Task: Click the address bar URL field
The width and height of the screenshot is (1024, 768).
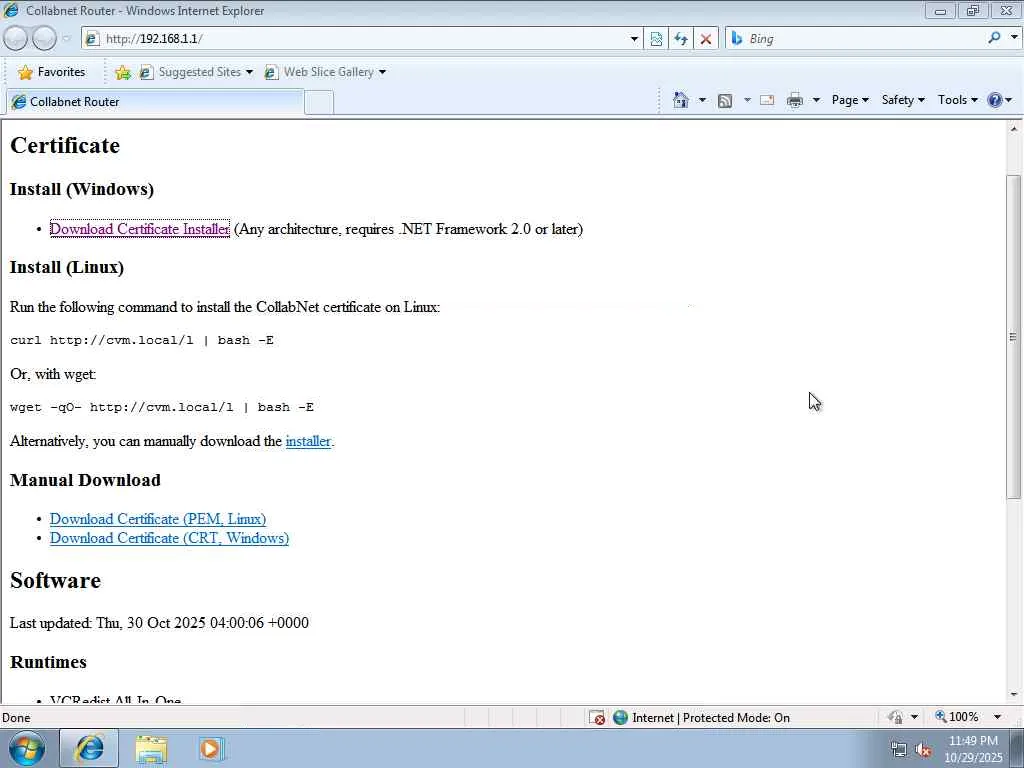Action: 356,39
